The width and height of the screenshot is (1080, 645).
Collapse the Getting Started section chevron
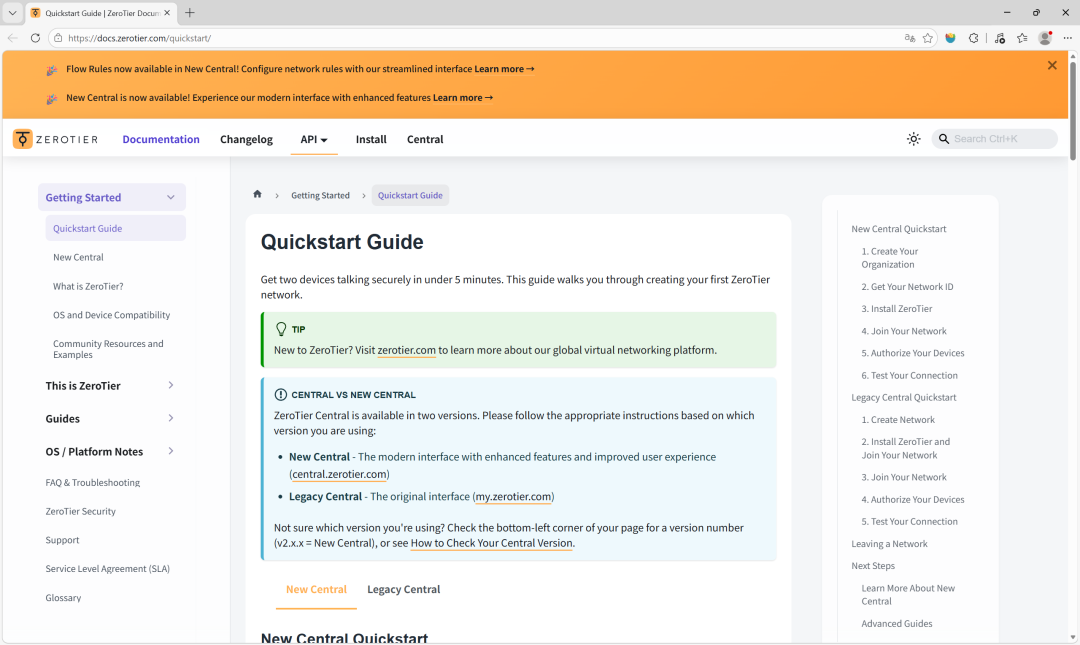[170, 198]
